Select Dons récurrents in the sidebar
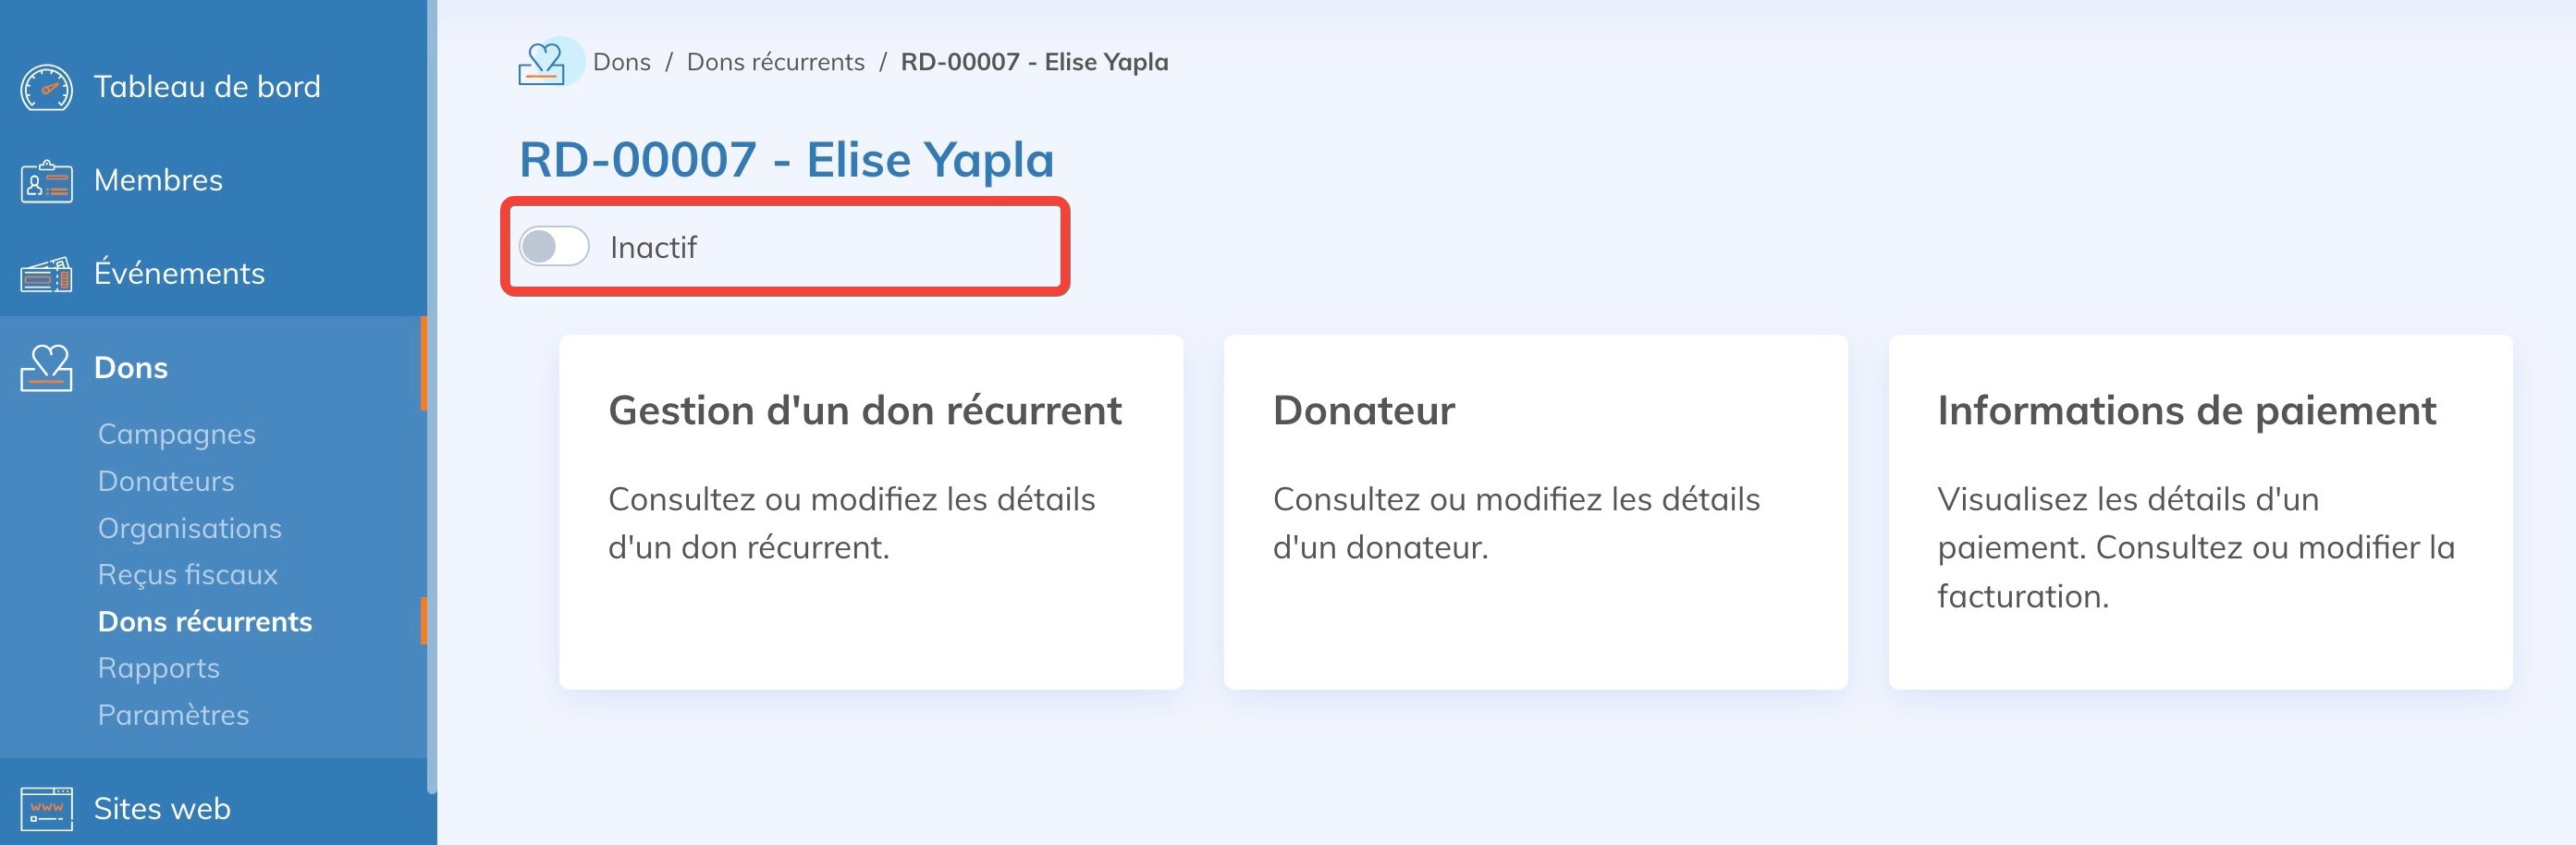 coord(205,622)
